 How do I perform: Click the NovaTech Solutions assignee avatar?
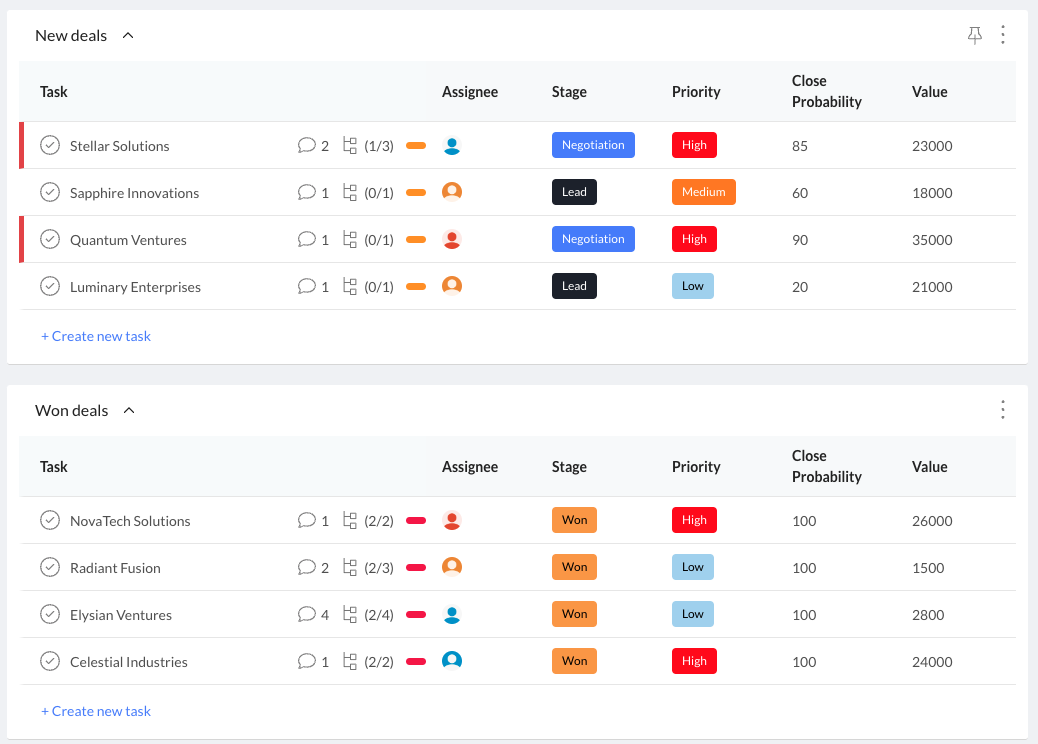(x=452, y=520)
